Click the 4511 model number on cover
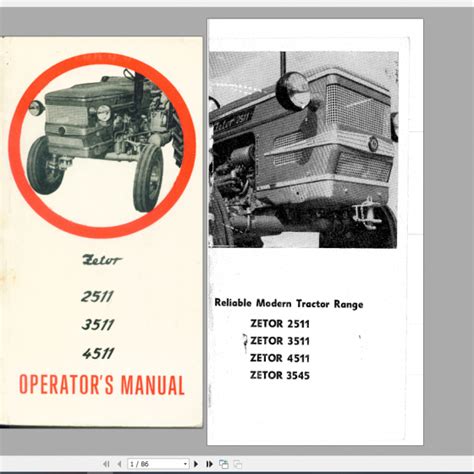 (98, 353)
